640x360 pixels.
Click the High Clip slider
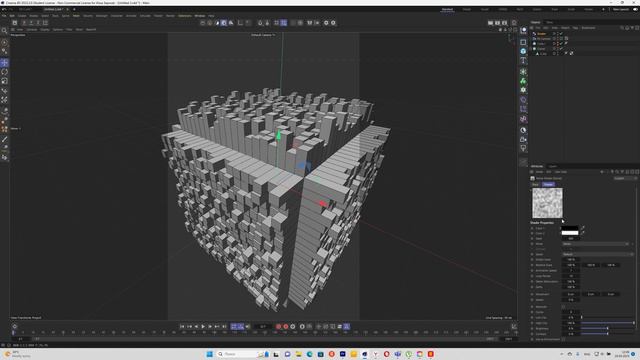[x=608, y=323]
